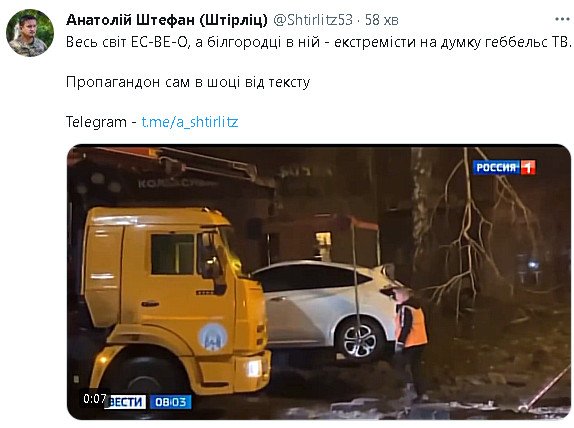Click the yellow truck's front headlight
574x428 pixels.
coord(253,368)
